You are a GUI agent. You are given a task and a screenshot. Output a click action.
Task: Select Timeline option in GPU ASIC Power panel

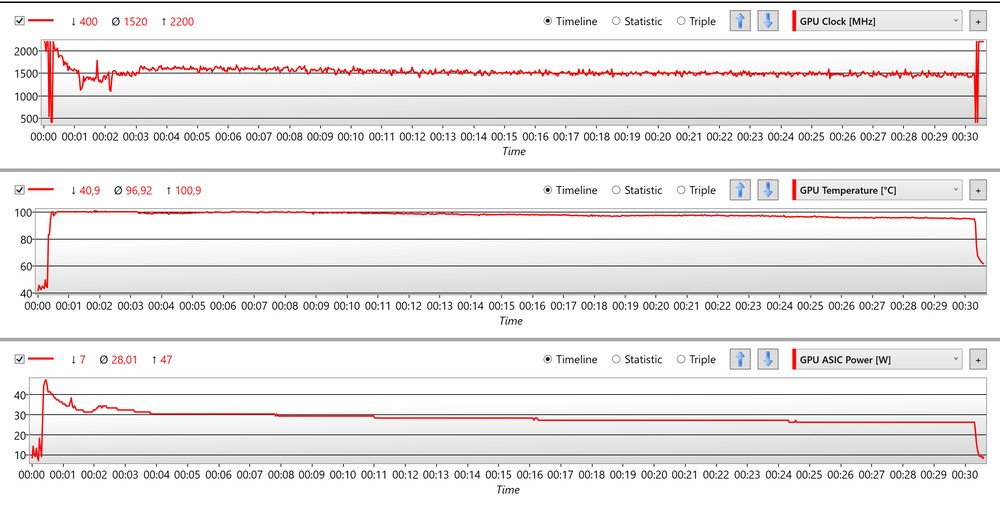coord(549,359)
